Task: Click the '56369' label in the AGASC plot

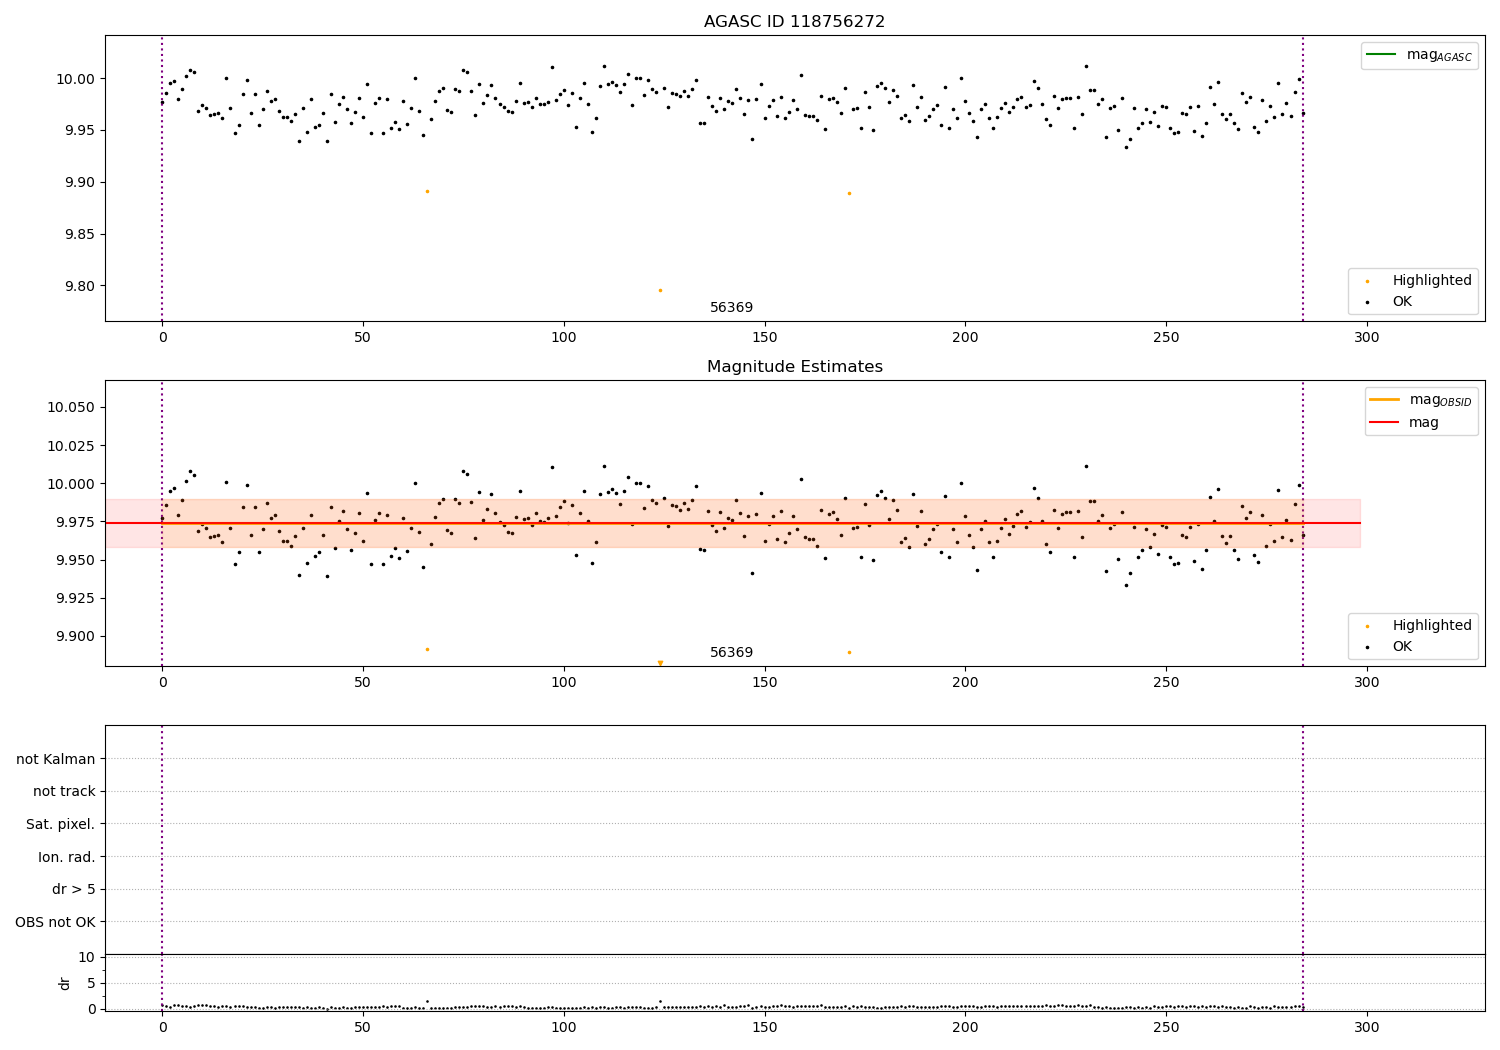Action: tap(731, 308)
